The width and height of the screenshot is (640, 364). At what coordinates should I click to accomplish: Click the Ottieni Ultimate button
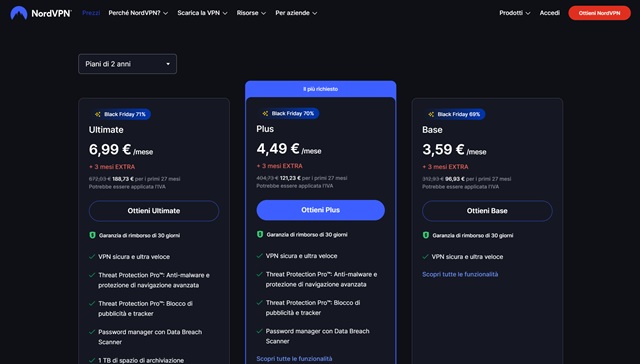coord(154,211)
